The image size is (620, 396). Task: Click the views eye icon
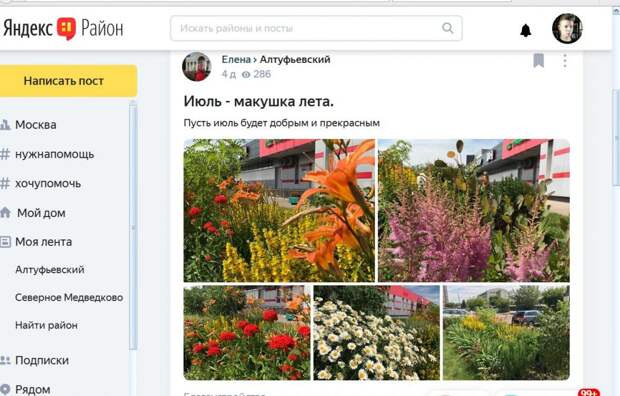pyautogui.click(x=246, y=74)
